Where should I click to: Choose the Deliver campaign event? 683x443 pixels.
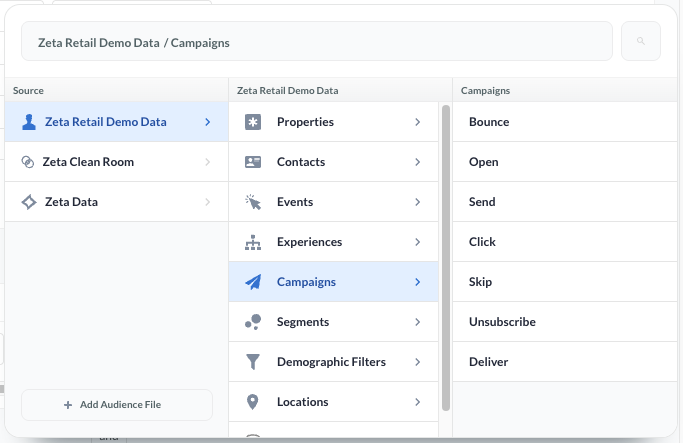point(565,362)
